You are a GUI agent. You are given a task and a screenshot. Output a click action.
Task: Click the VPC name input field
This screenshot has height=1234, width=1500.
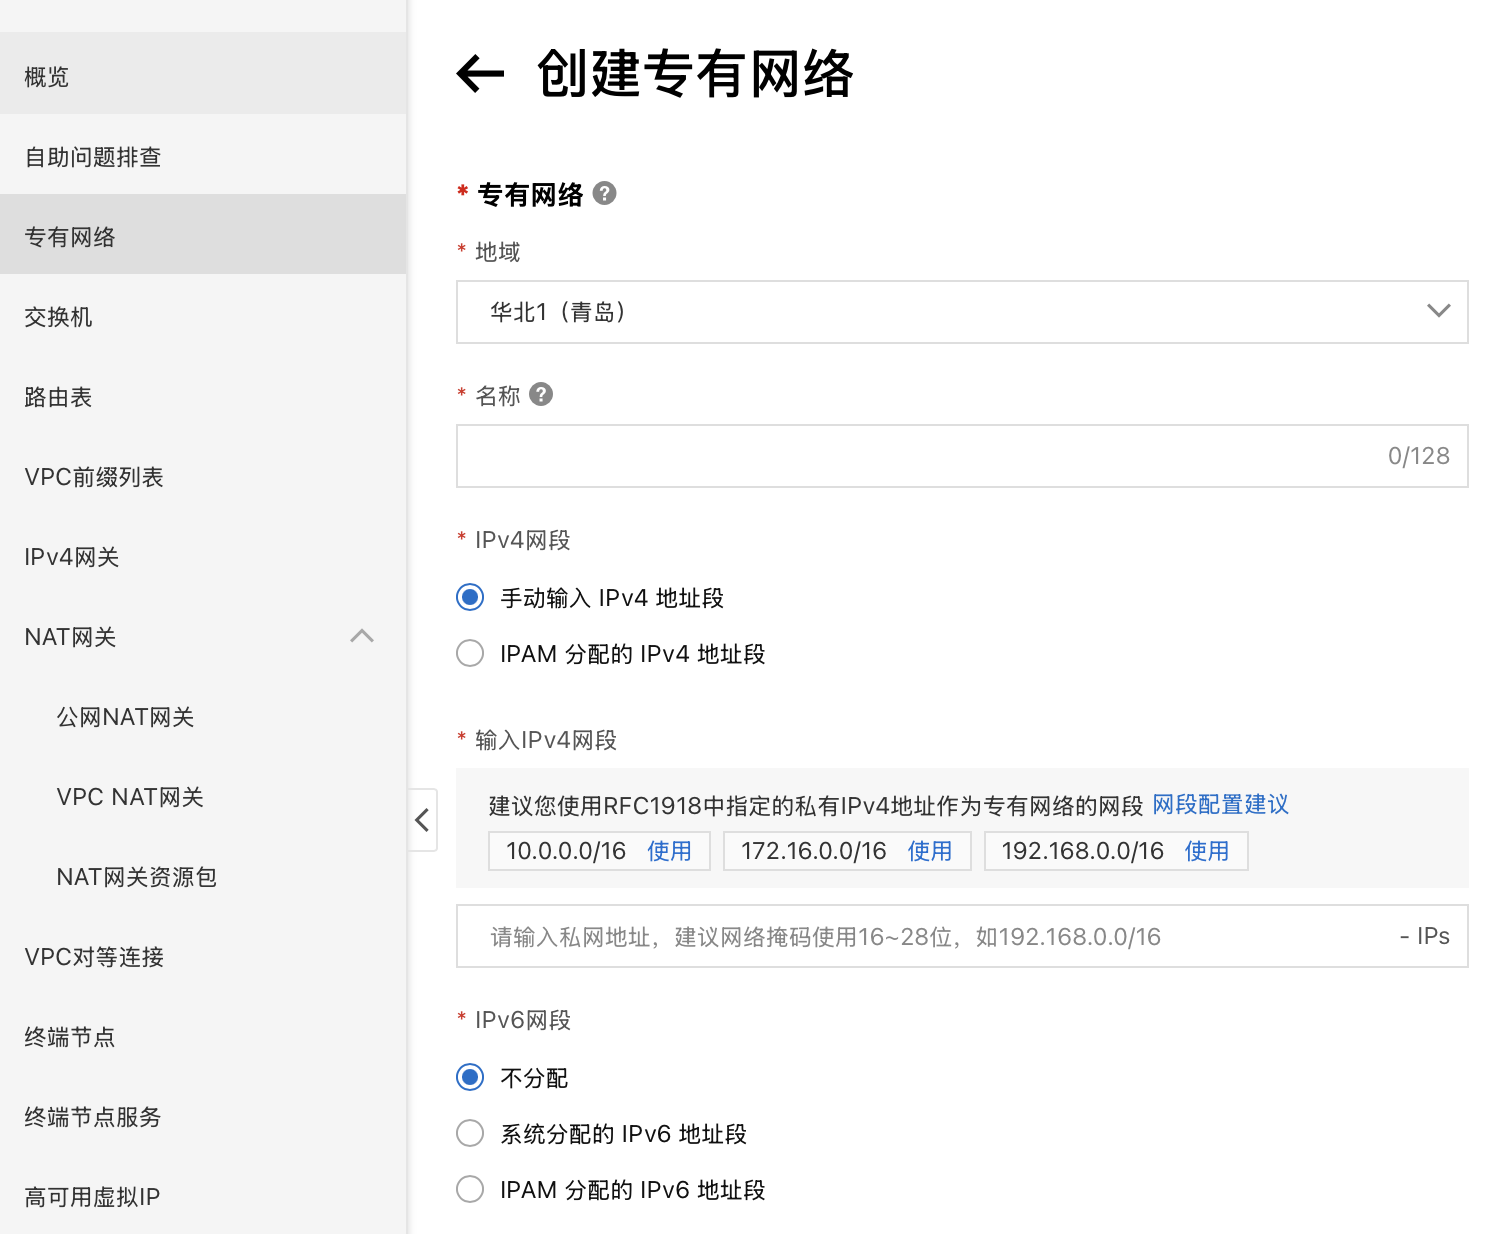(x=960, y=456)
